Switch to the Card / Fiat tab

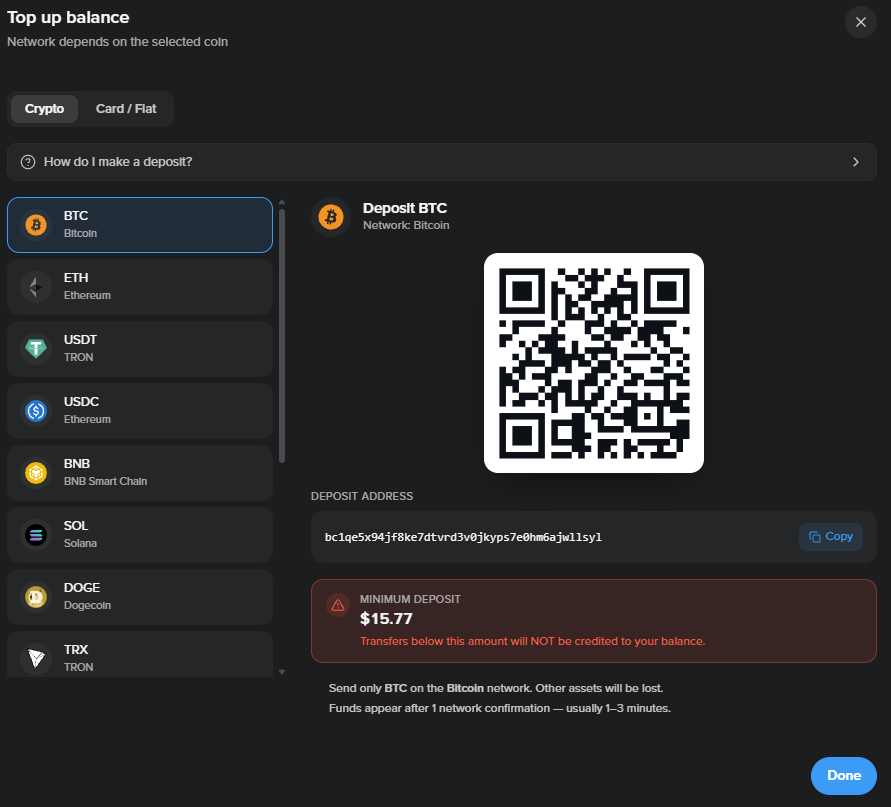click(126, 109)
